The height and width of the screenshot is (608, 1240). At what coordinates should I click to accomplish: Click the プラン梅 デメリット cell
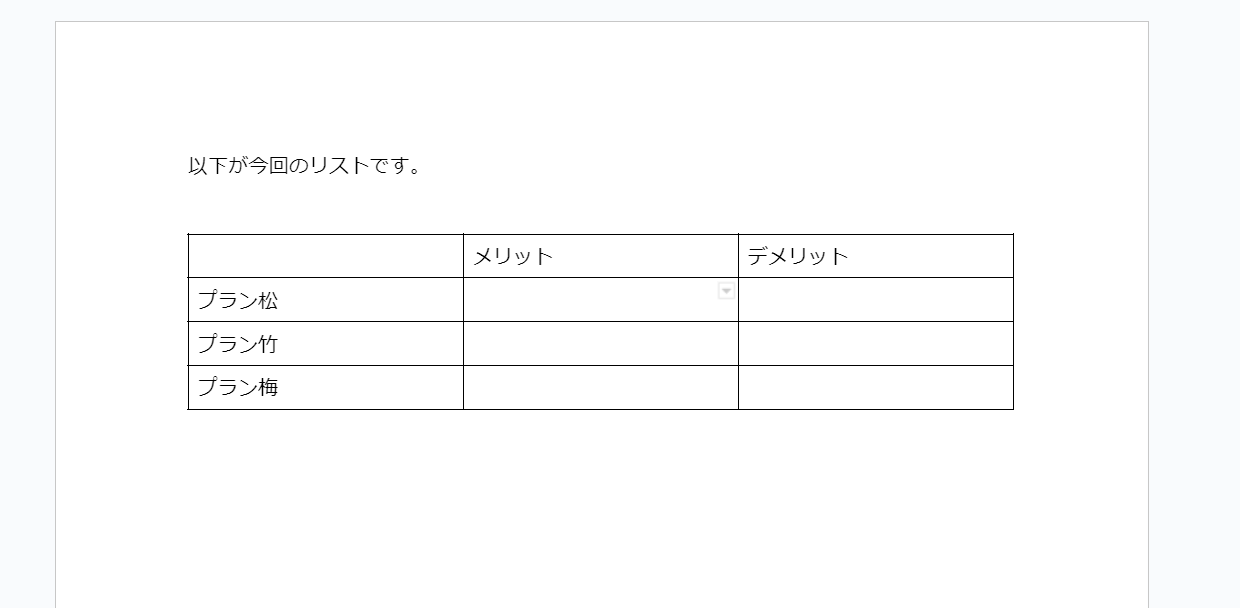click(x=875, y=388)
